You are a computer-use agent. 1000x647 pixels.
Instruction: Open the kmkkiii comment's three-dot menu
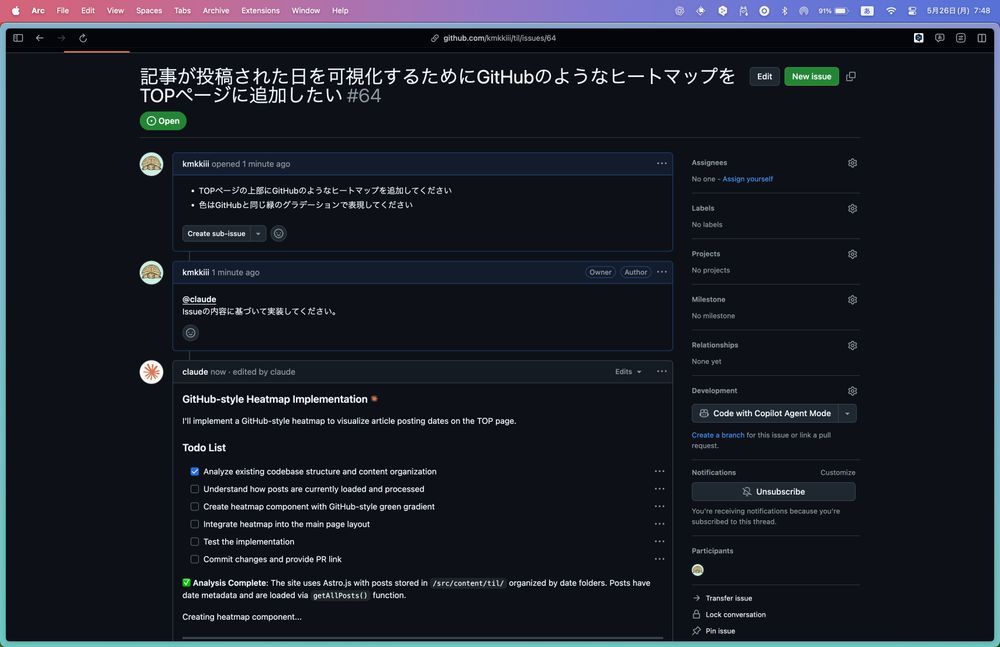coord(662,272)
